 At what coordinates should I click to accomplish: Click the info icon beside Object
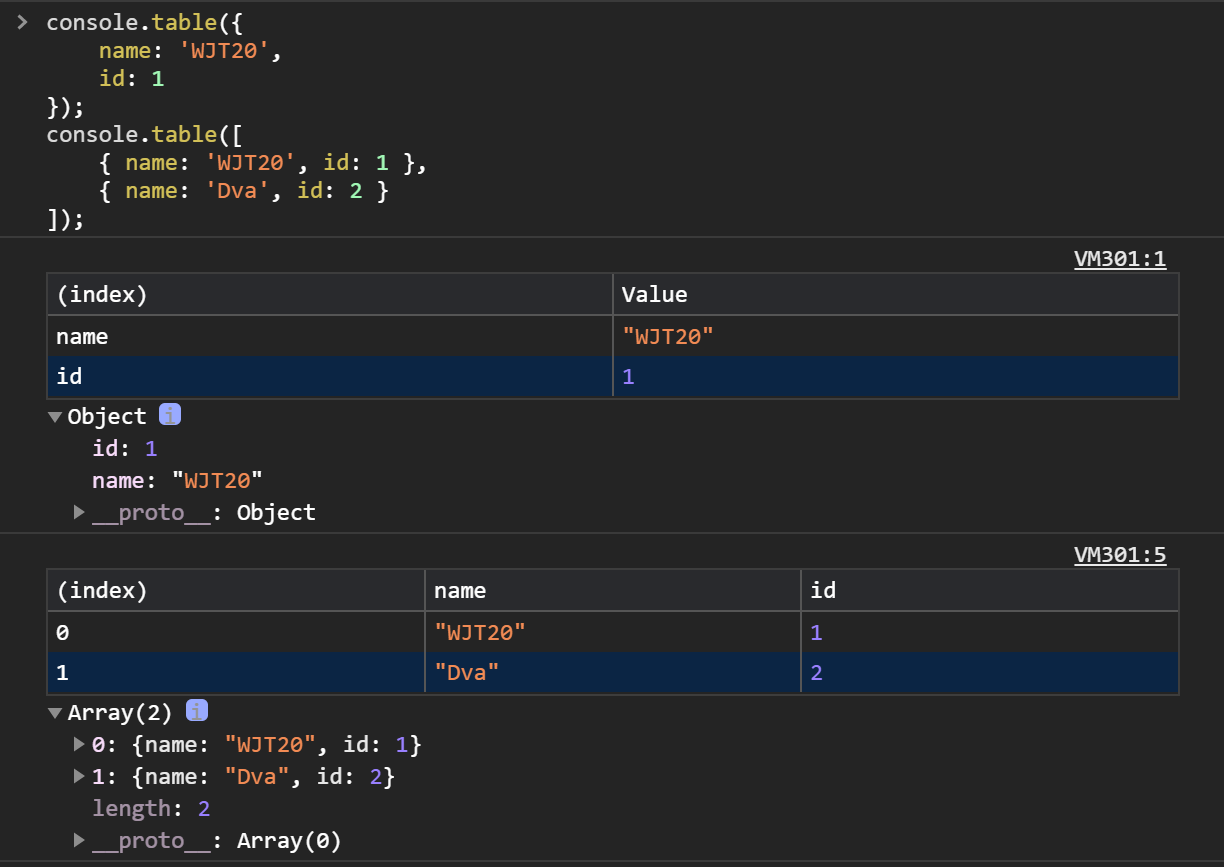170,415
